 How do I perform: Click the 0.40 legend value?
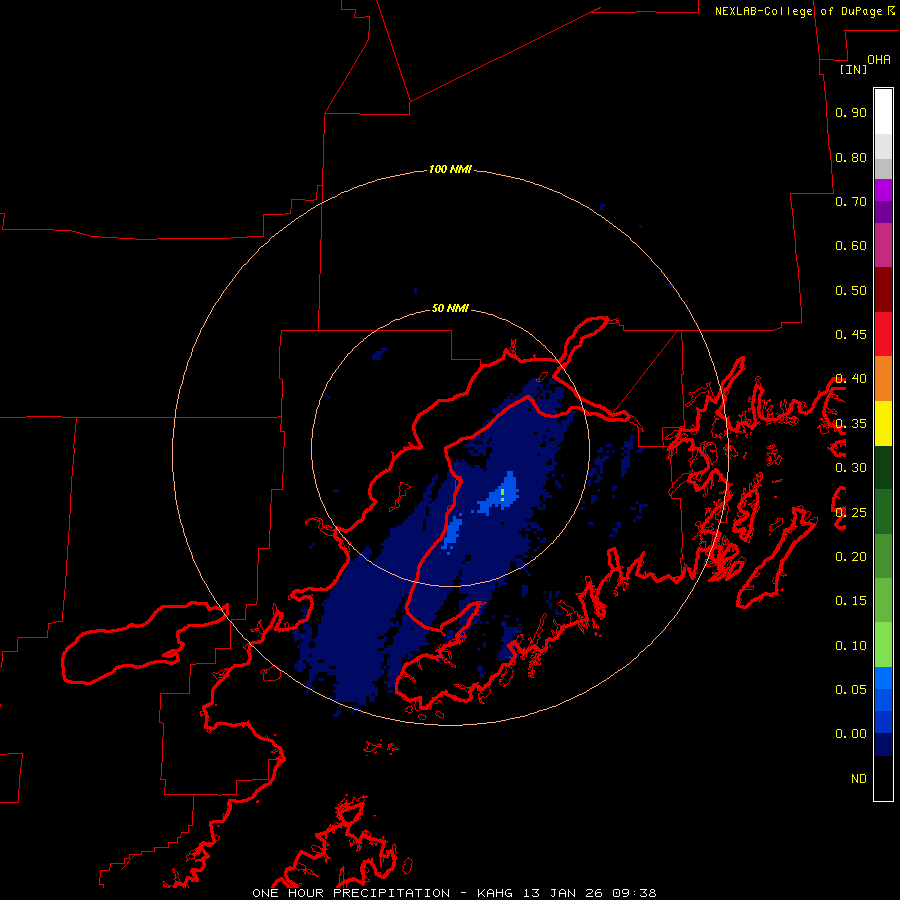[x=851, y=379]
